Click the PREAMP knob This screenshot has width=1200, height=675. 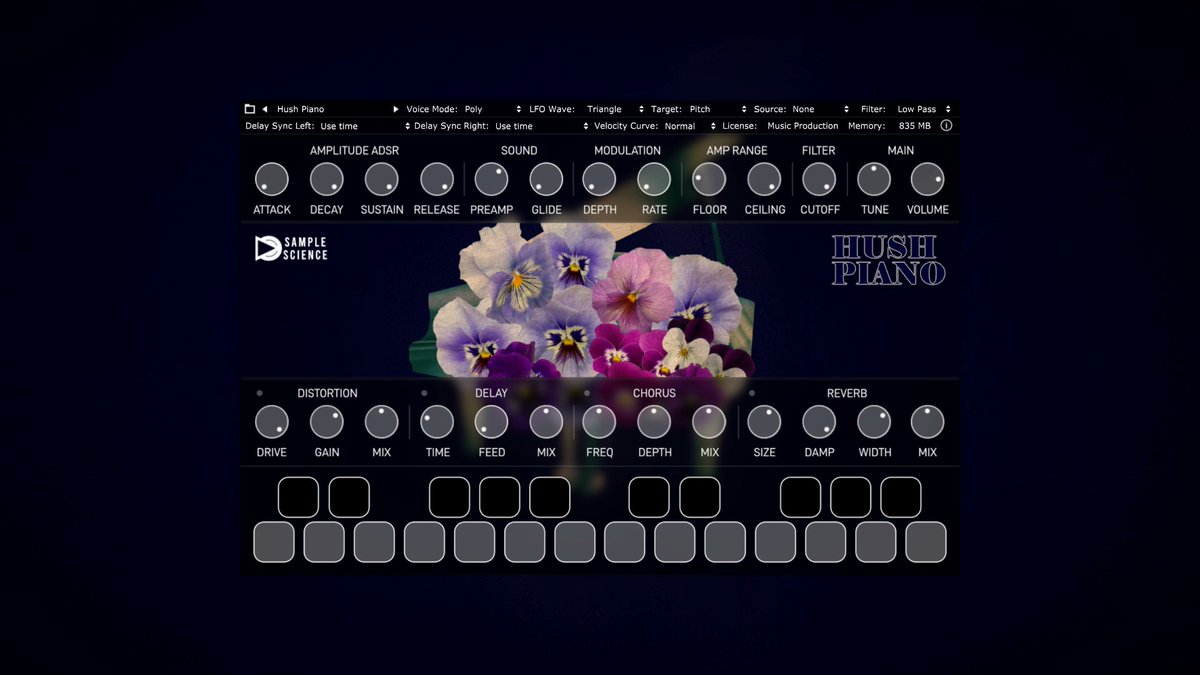pyautogui.click(x=491, y=179)
